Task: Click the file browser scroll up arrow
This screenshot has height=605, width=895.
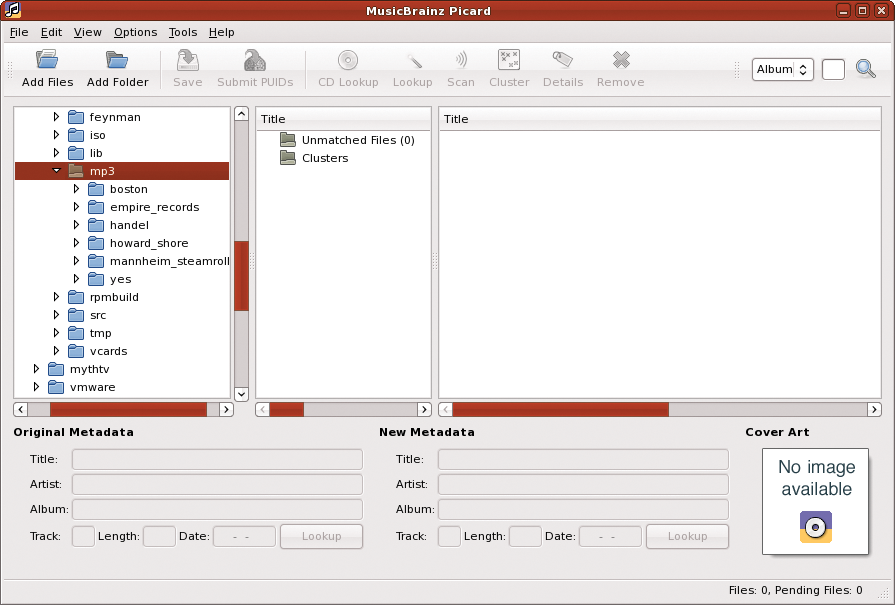Action: point(241,114)
